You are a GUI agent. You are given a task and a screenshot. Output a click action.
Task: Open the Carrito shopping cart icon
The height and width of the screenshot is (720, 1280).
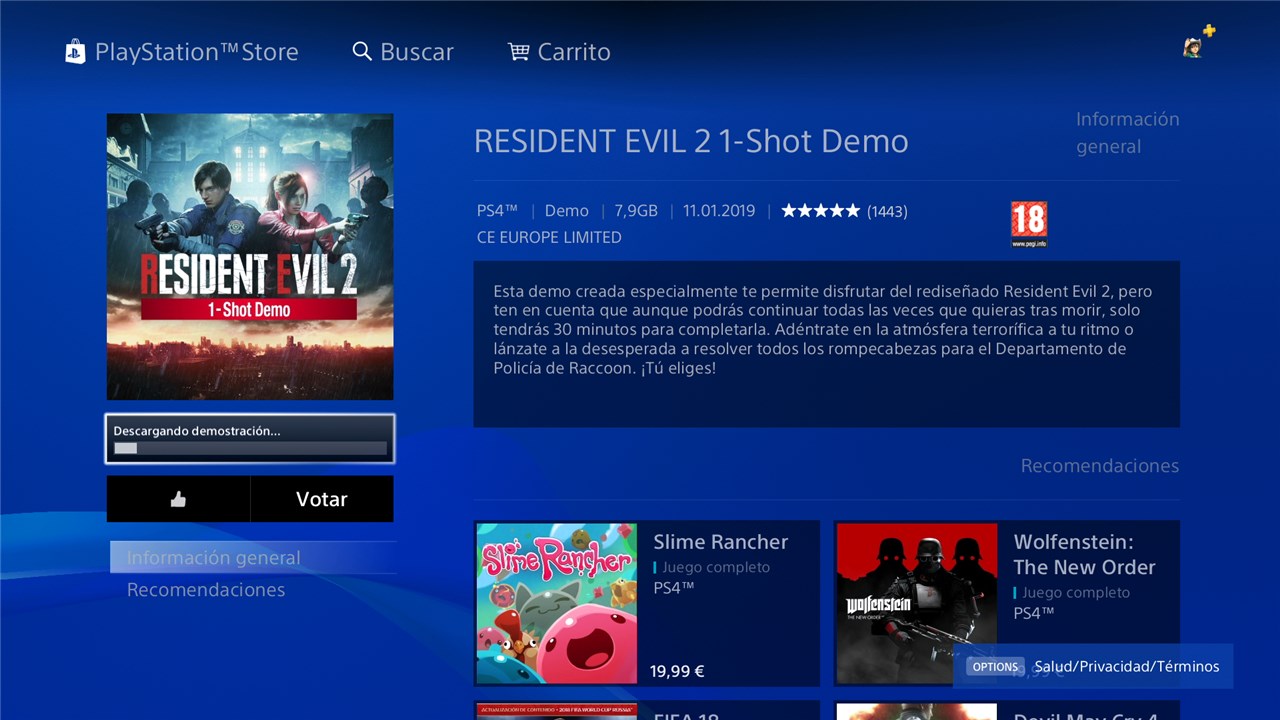tap(518, 51)
